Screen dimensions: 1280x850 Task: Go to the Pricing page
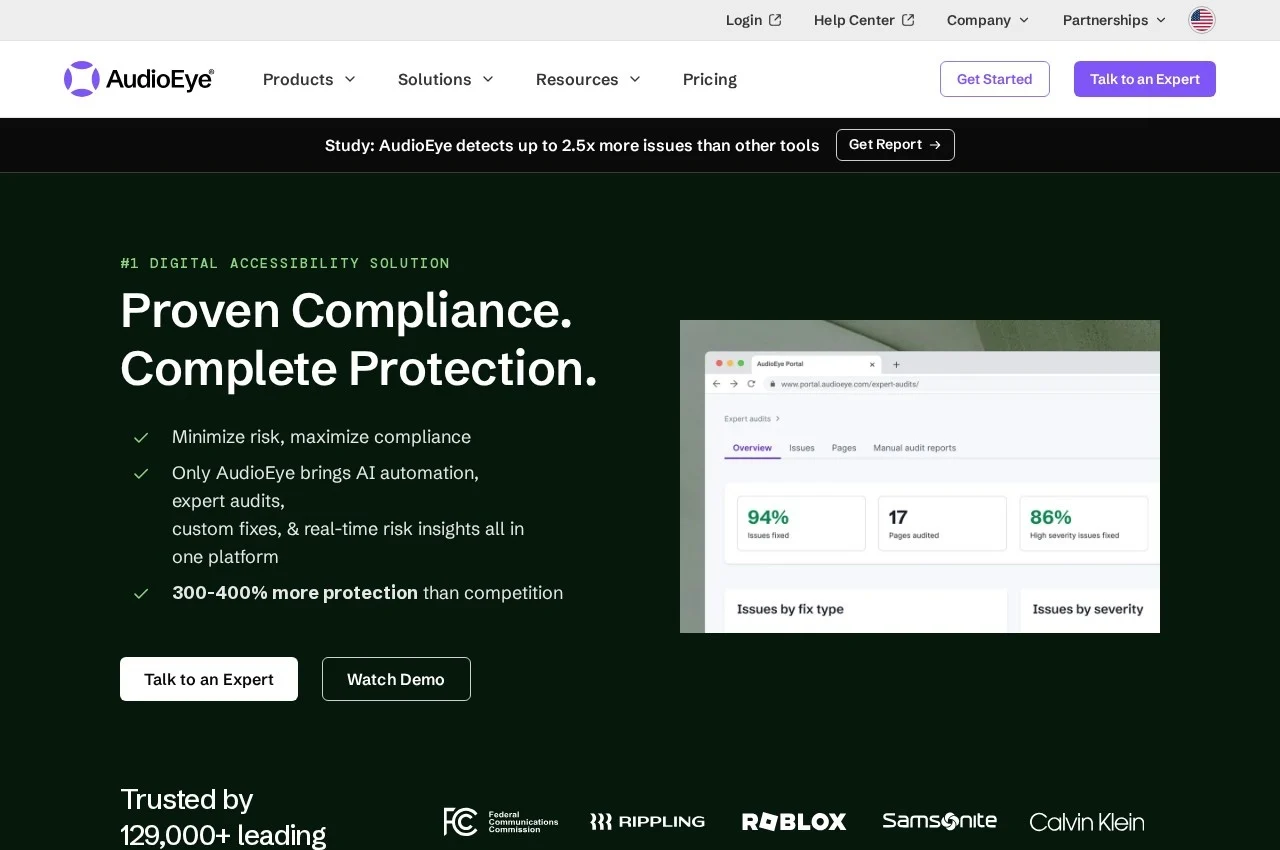click(710, 79)
